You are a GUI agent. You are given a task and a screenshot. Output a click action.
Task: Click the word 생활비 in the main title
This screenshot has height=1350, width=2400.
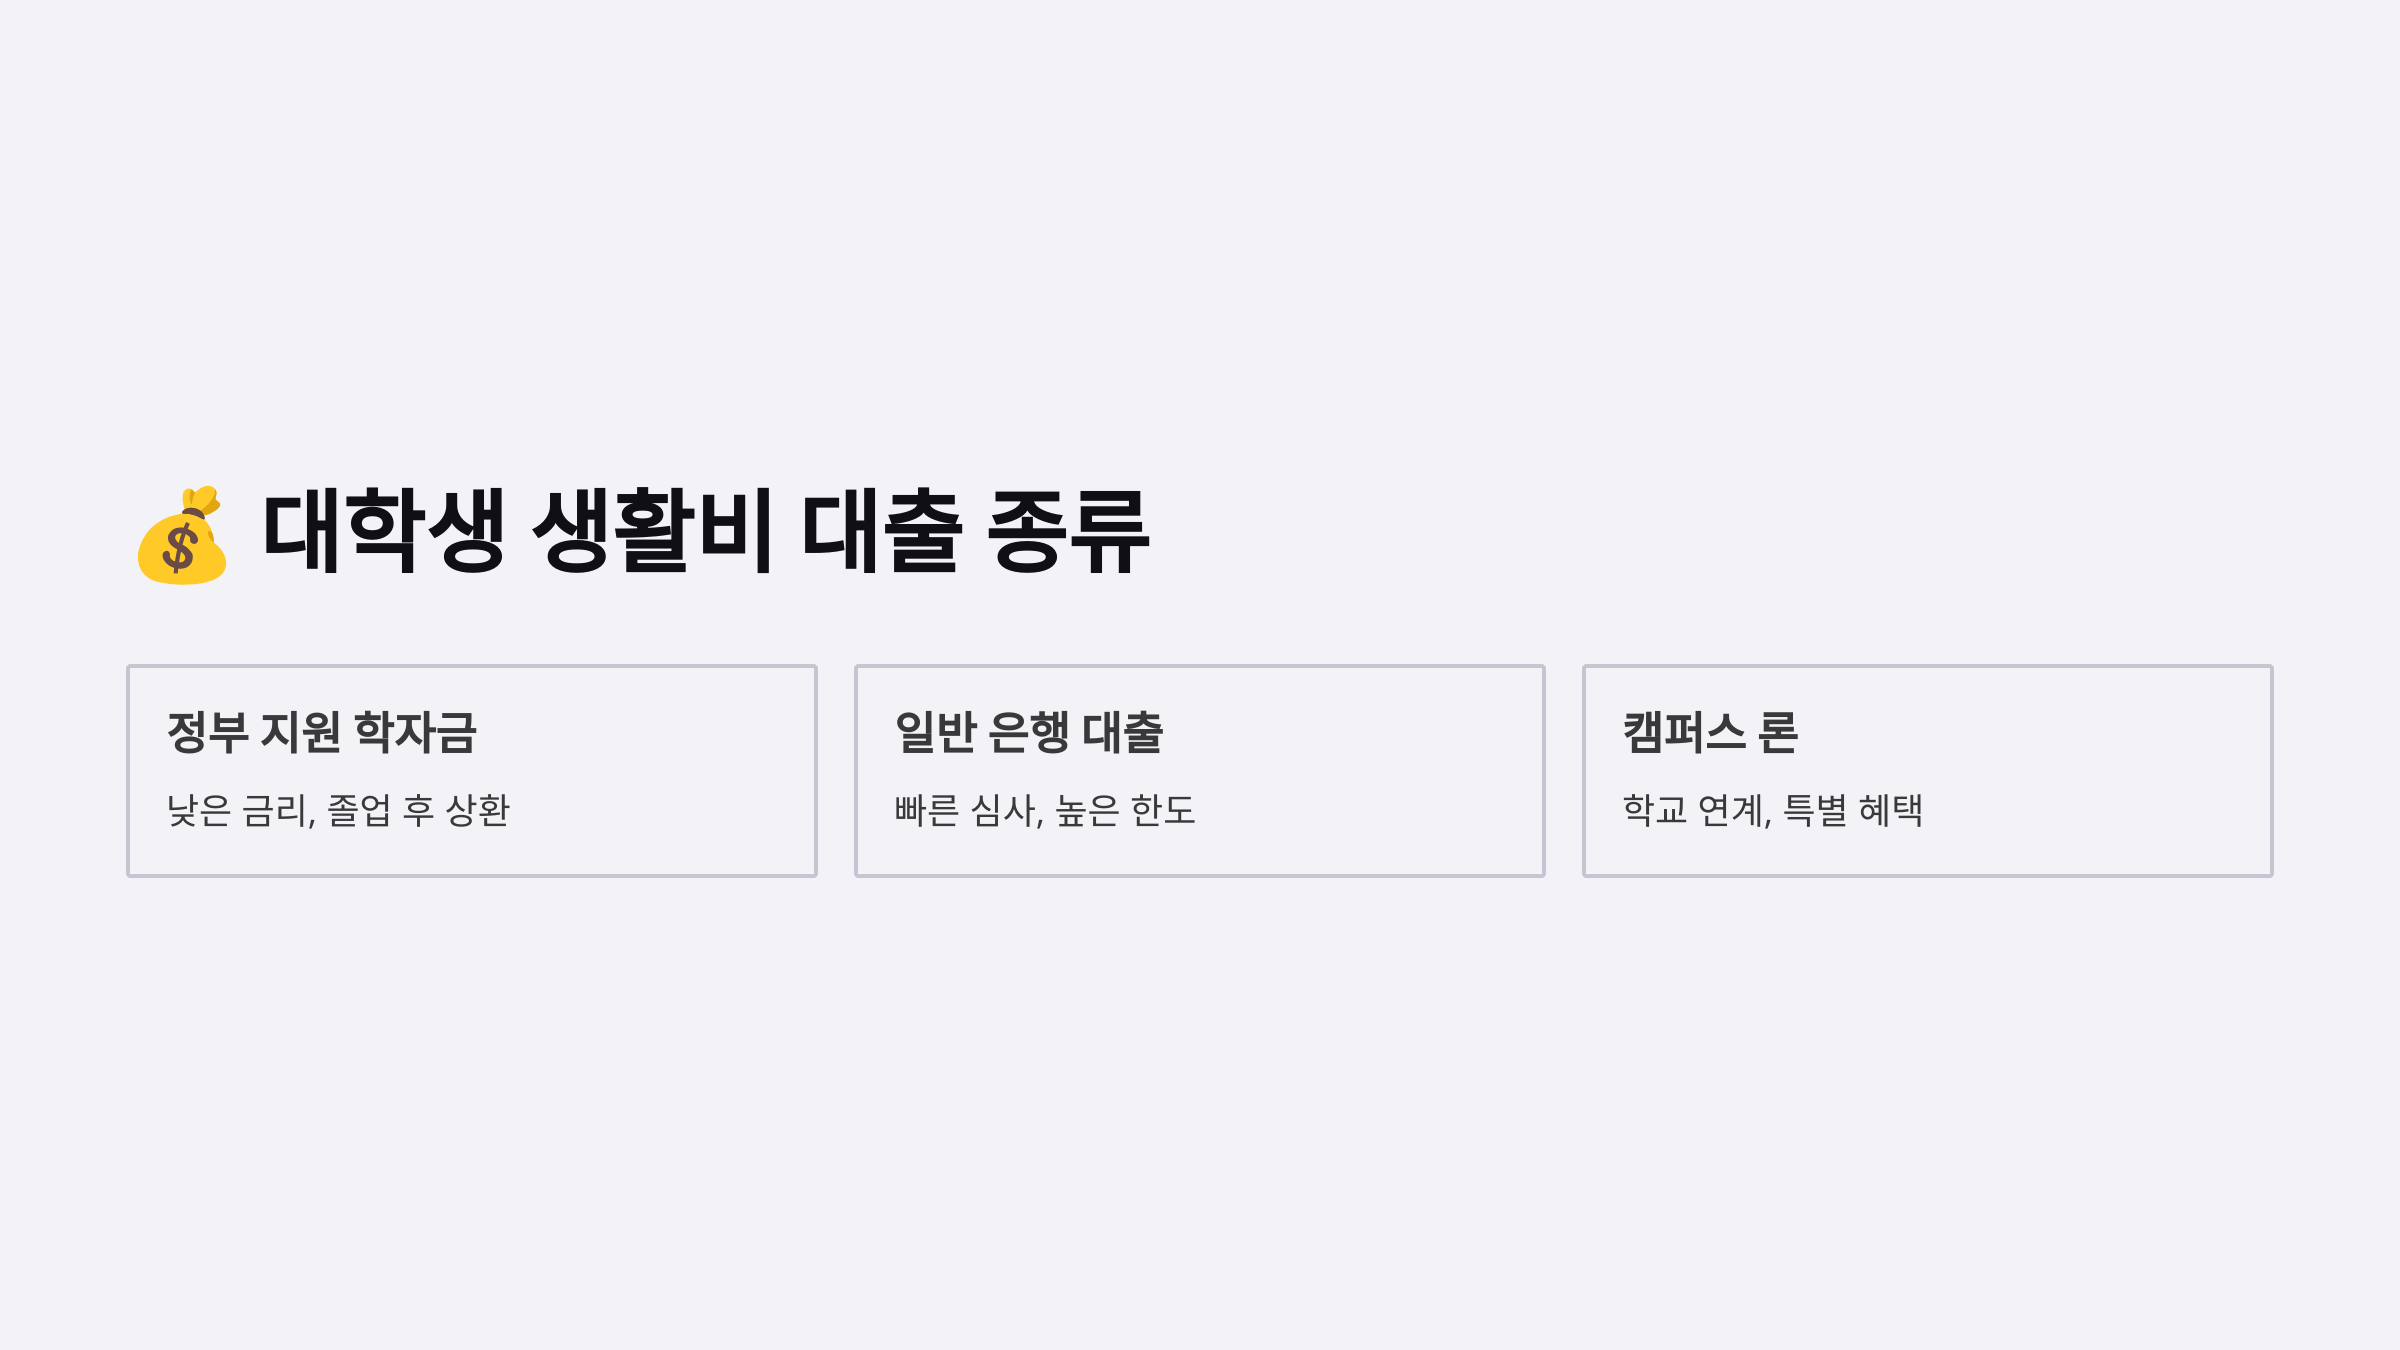(652, 531)
